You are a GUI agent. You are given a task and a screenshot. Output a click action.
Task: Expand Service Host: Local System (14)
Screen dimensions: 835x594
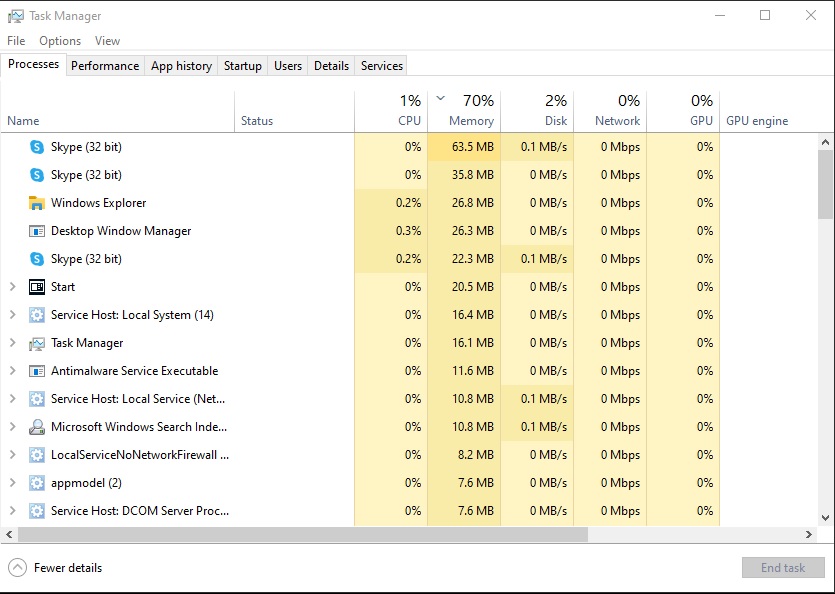[x=13, y=315]
